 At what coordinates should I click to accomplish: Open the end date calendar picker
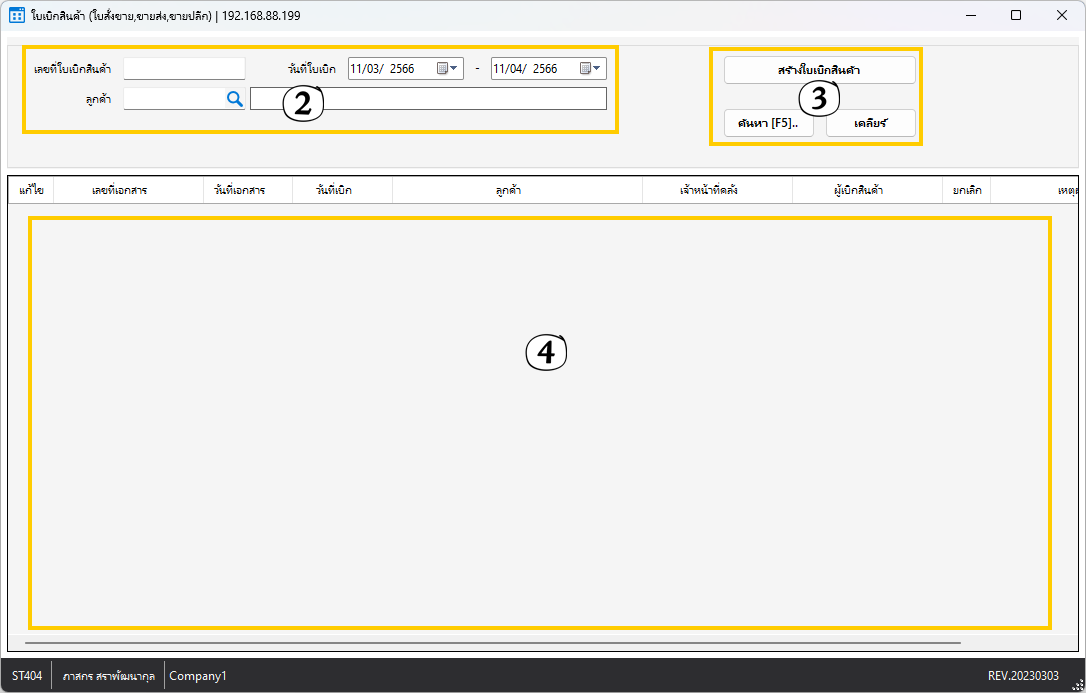click(x=591, y=69)
